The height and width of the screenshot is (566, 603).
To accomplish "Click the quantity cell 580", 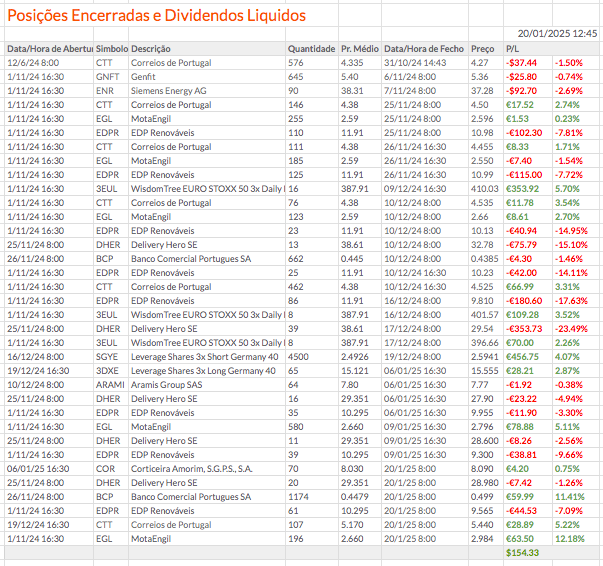I will click(296, 427).
